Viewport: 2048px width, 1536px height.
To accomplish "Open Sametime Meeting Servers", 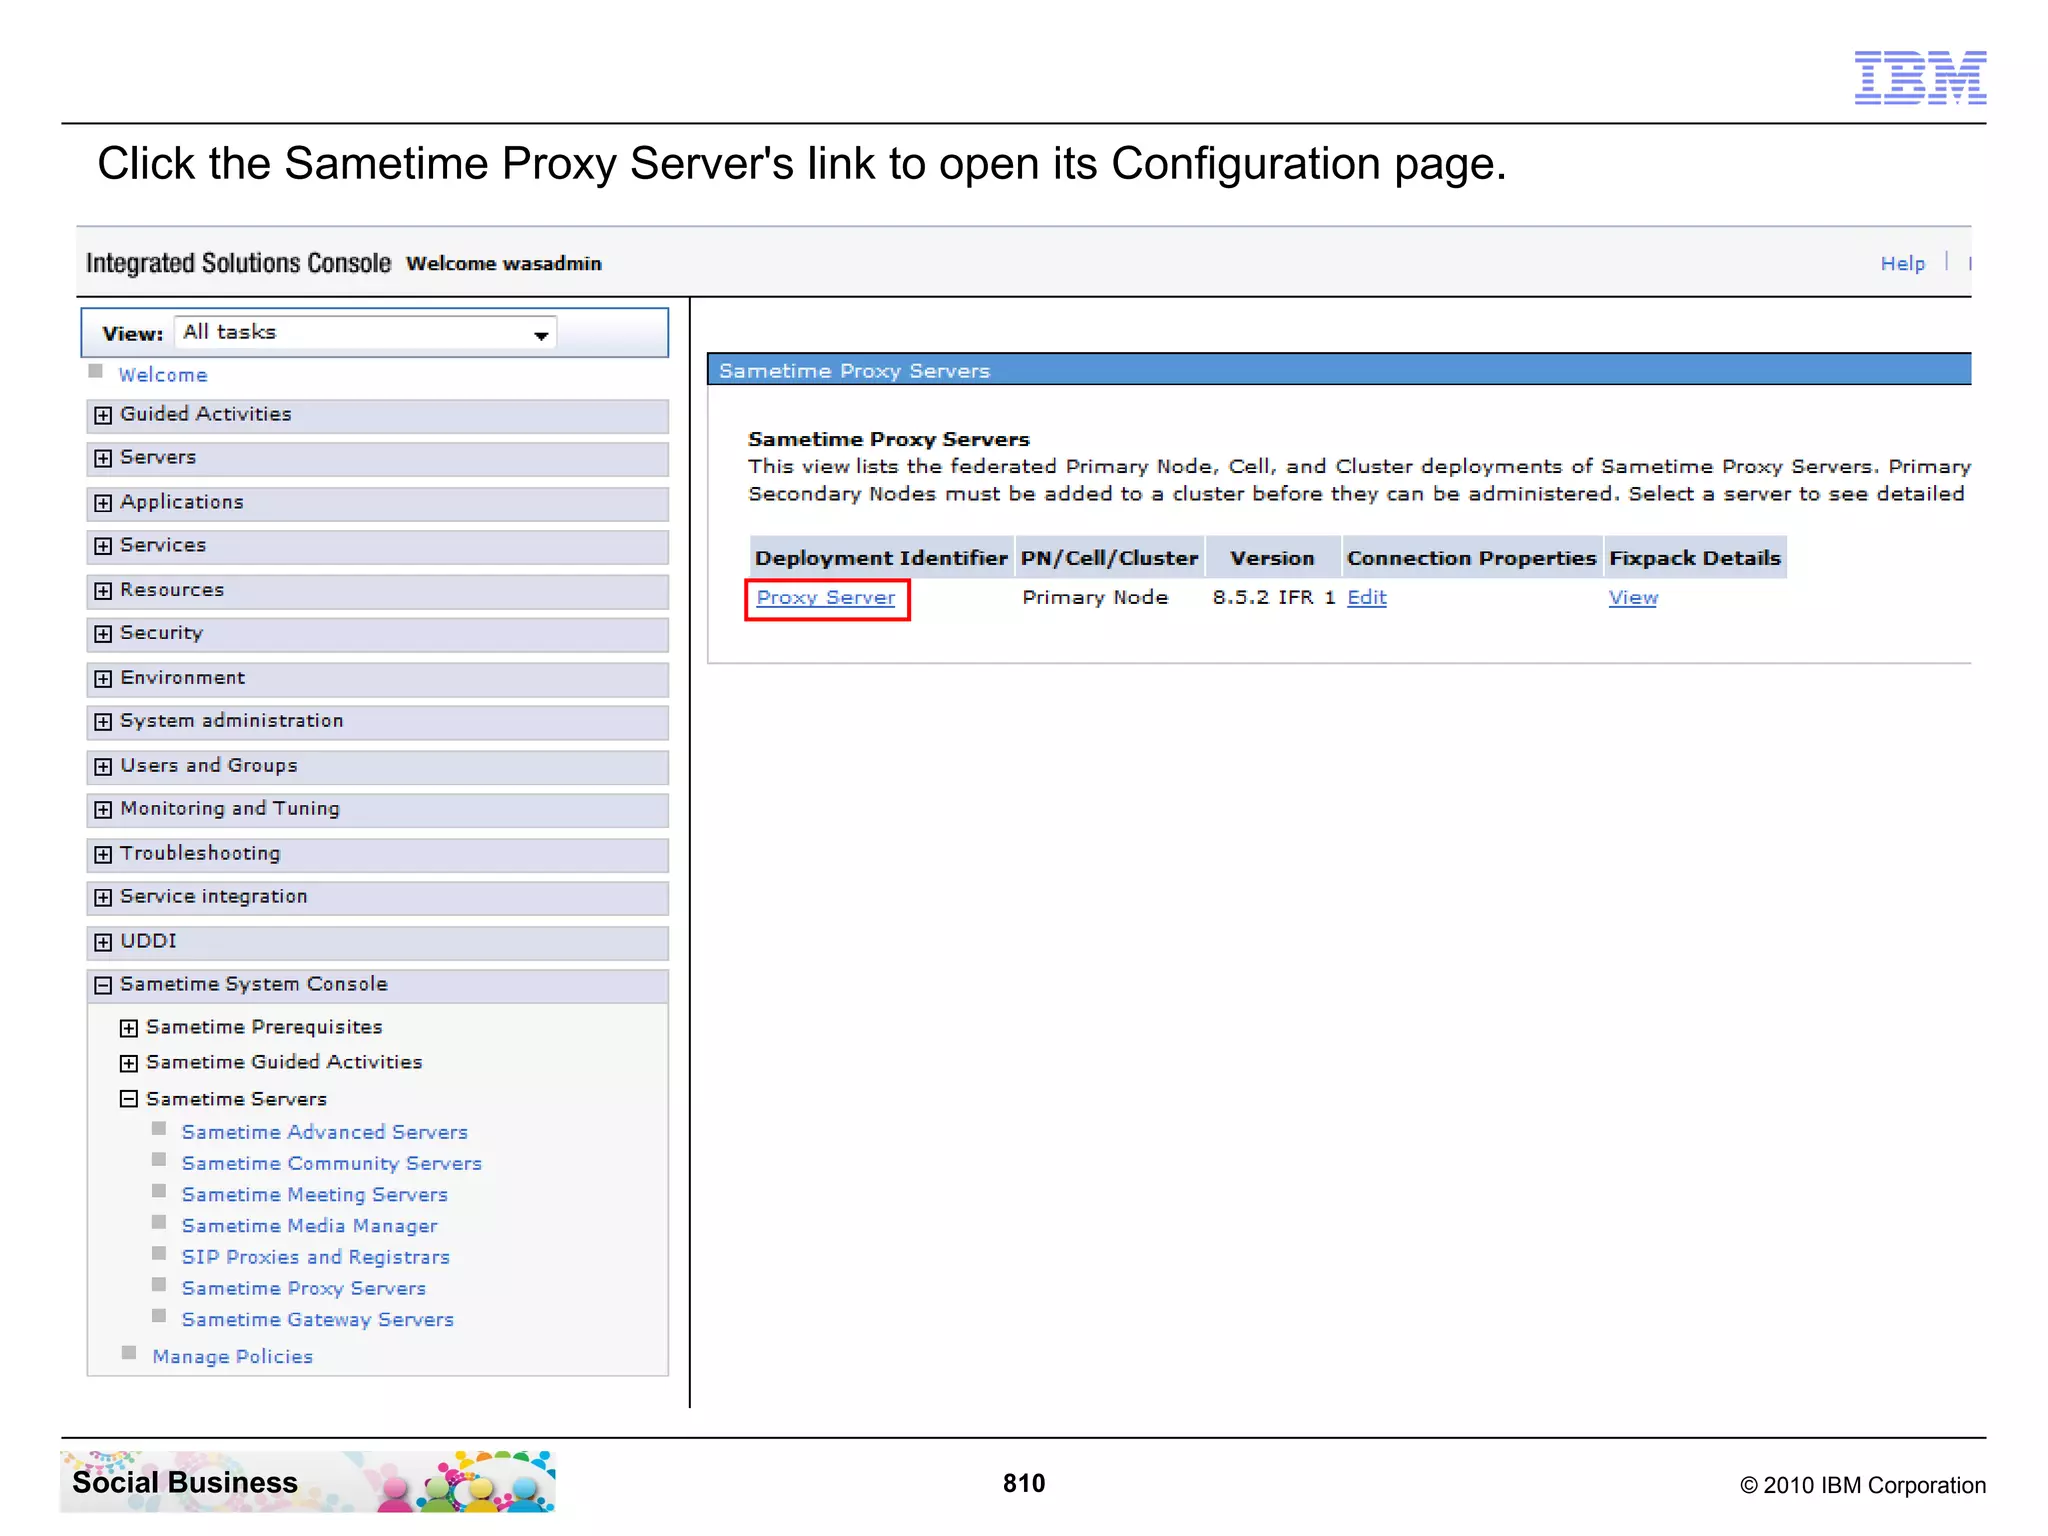I will tap(315, 1195).
